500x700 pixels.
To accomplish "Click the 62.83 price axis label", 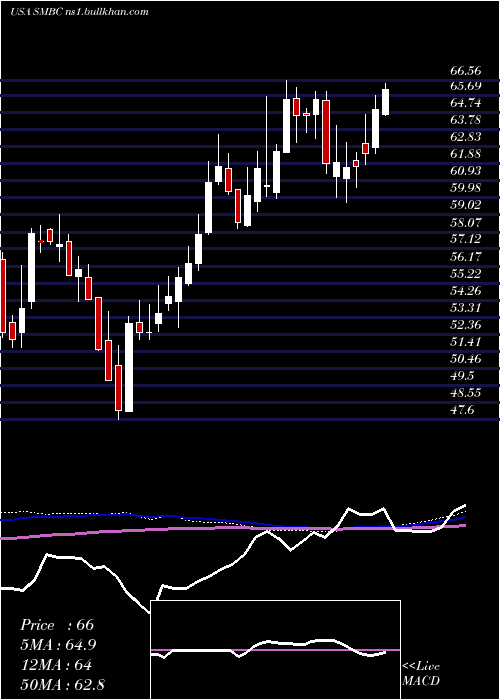I will pyautogui.click(x=466, y=137).
